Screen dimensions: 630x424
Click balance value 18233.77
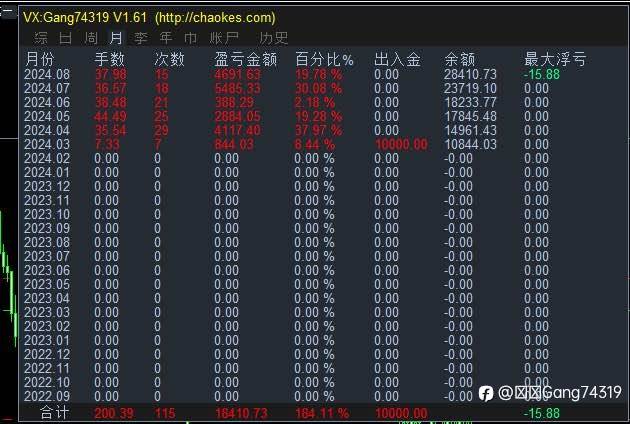pyautogui.click(x=470, y=102)
